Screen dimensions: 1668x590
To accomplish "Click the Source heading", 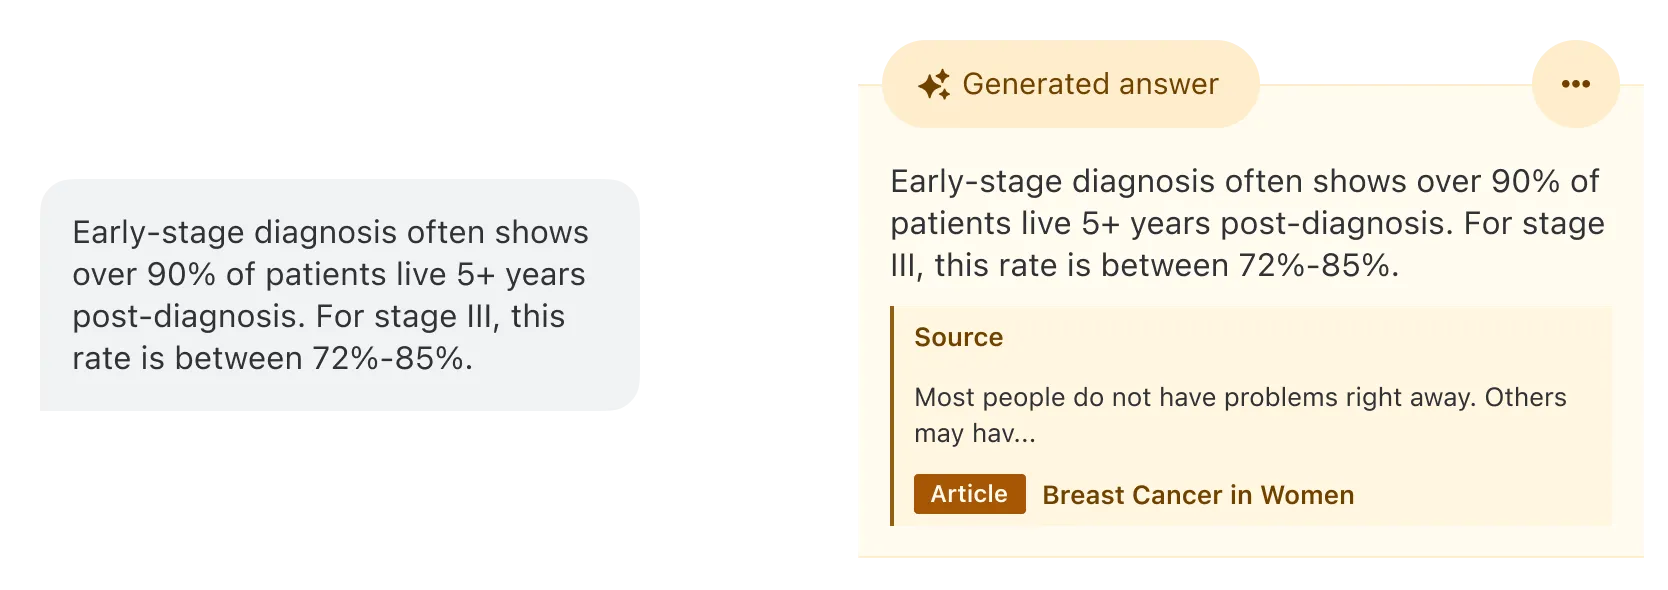I will click(x=958, y=337).
